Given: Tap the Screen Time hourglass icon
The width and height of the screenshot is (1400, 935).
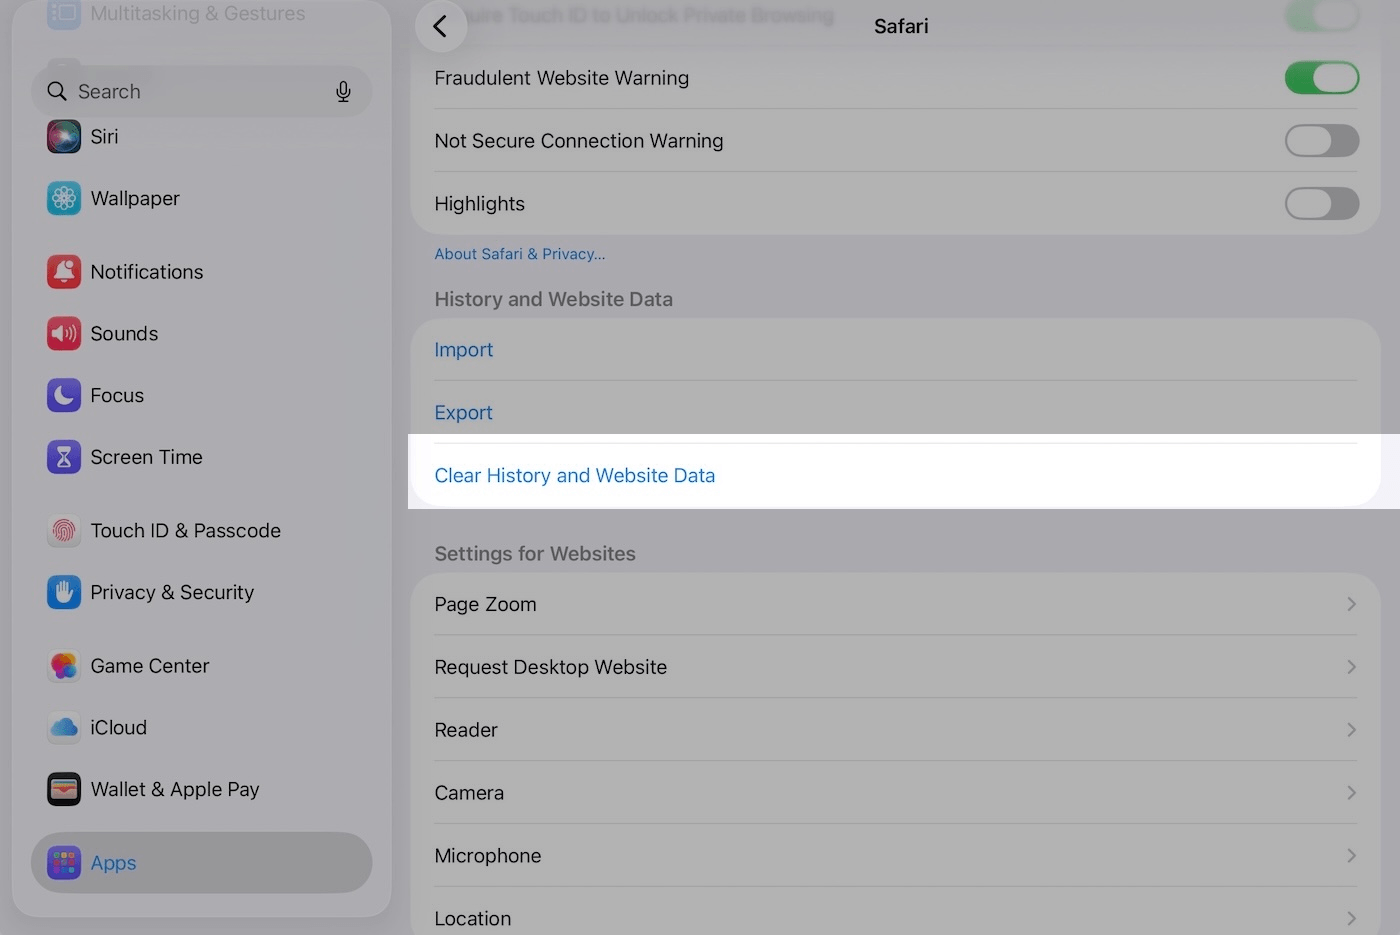Looking at the screenshot, I should pyautogui.click(x=64, y=457).
